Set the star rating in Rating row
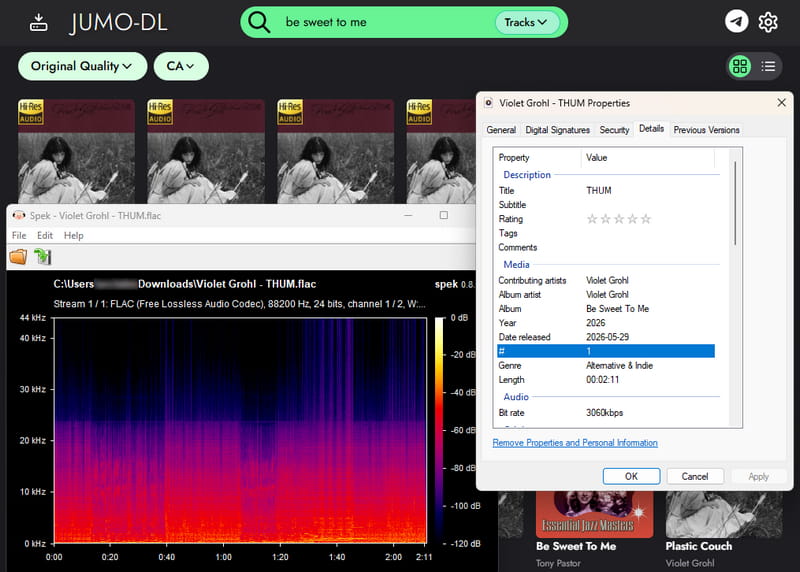Viewport: 800px width, 572px height. 619,219
